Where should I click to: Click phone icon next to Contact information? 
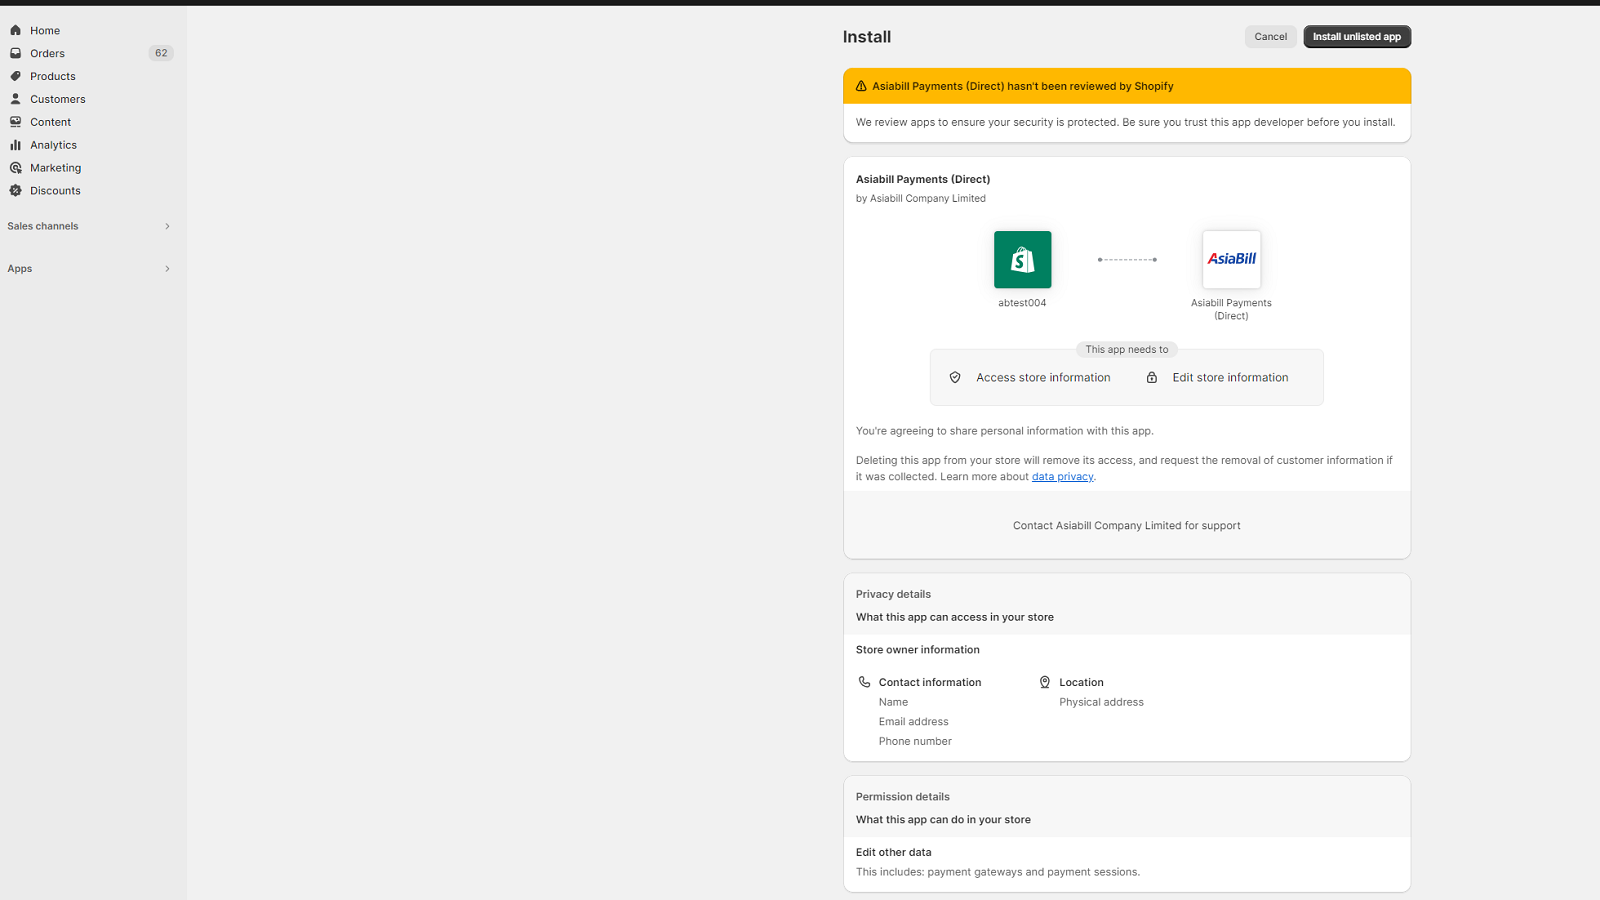coord(864,682)
